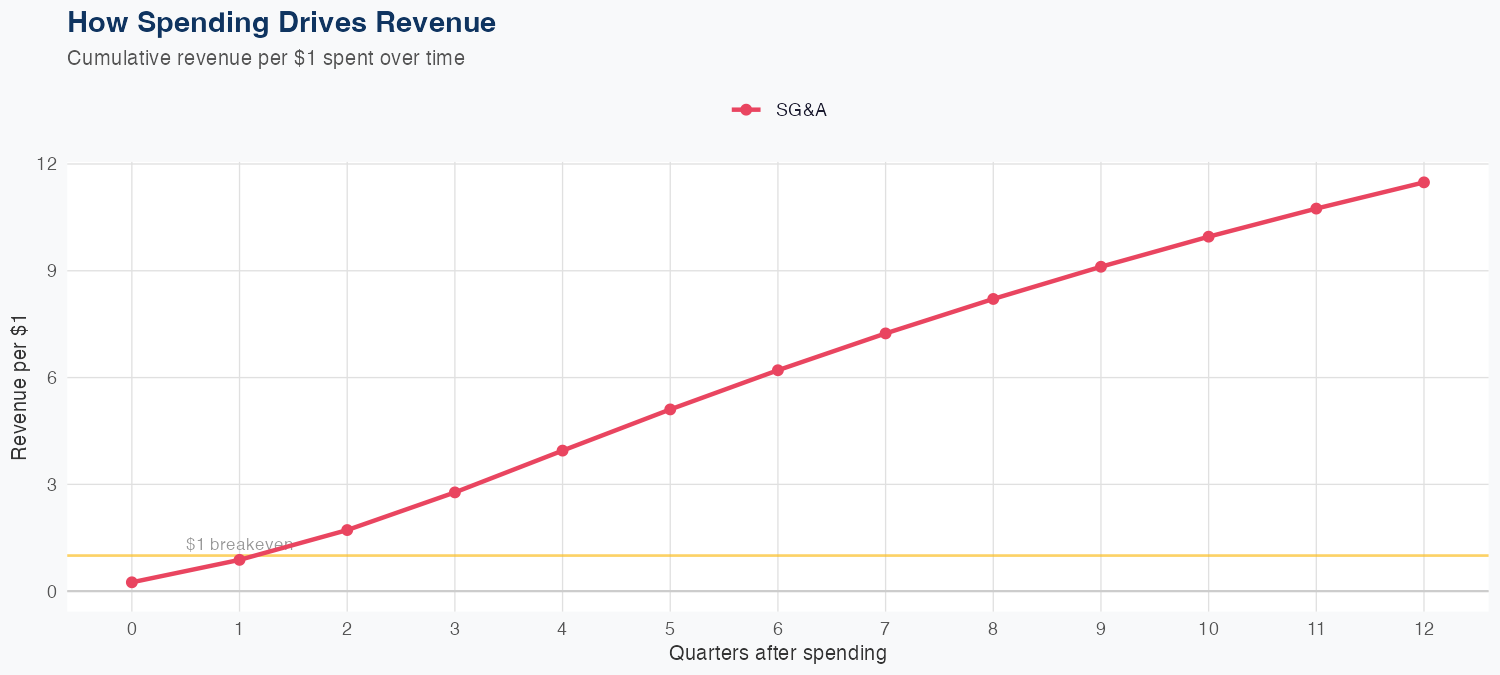
Task: Select the data point at quarter 2
Action: [347, 530]
